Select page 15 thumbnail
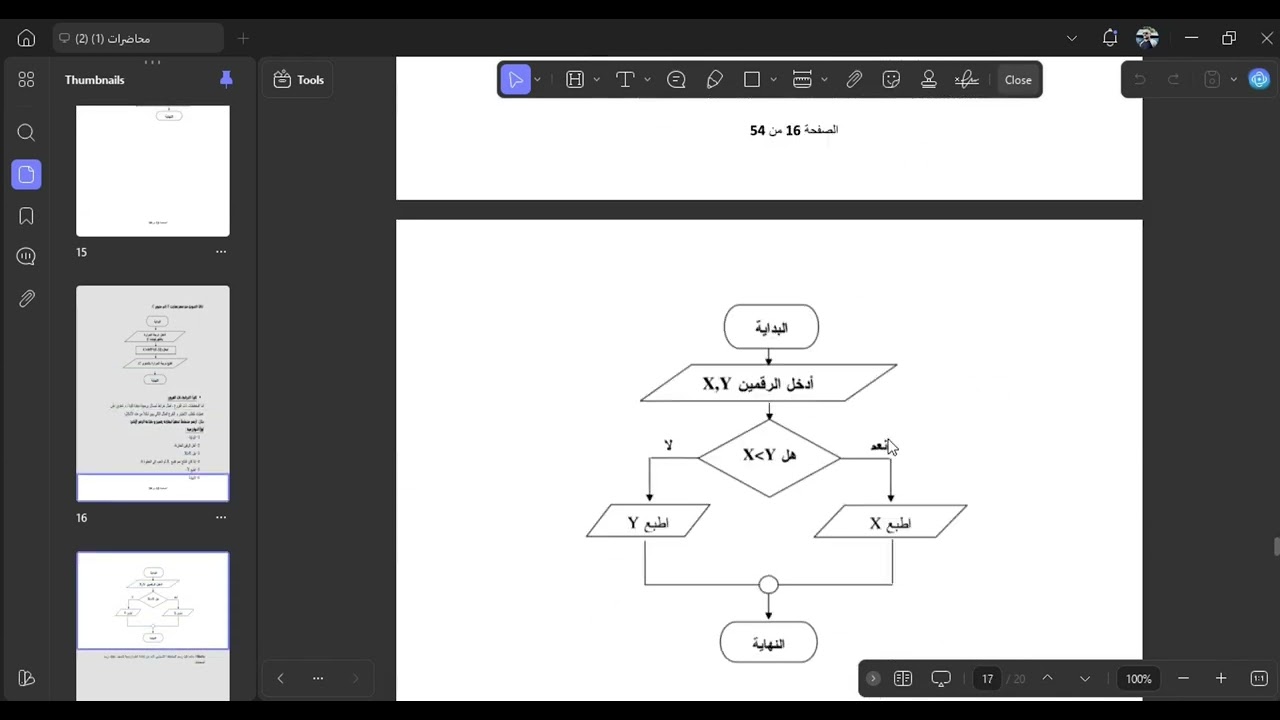This screenshot has width=1280, height=720. [x=153, y=170]
